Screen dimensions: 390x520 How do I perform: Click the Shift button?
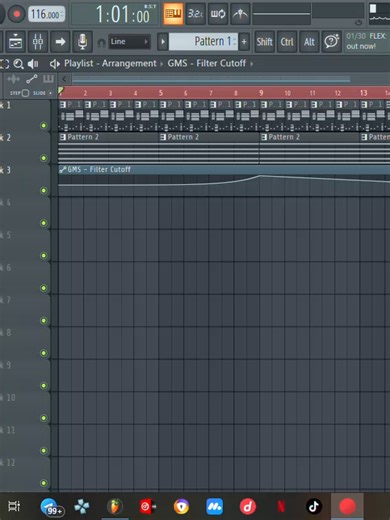[x=265, y=42]
